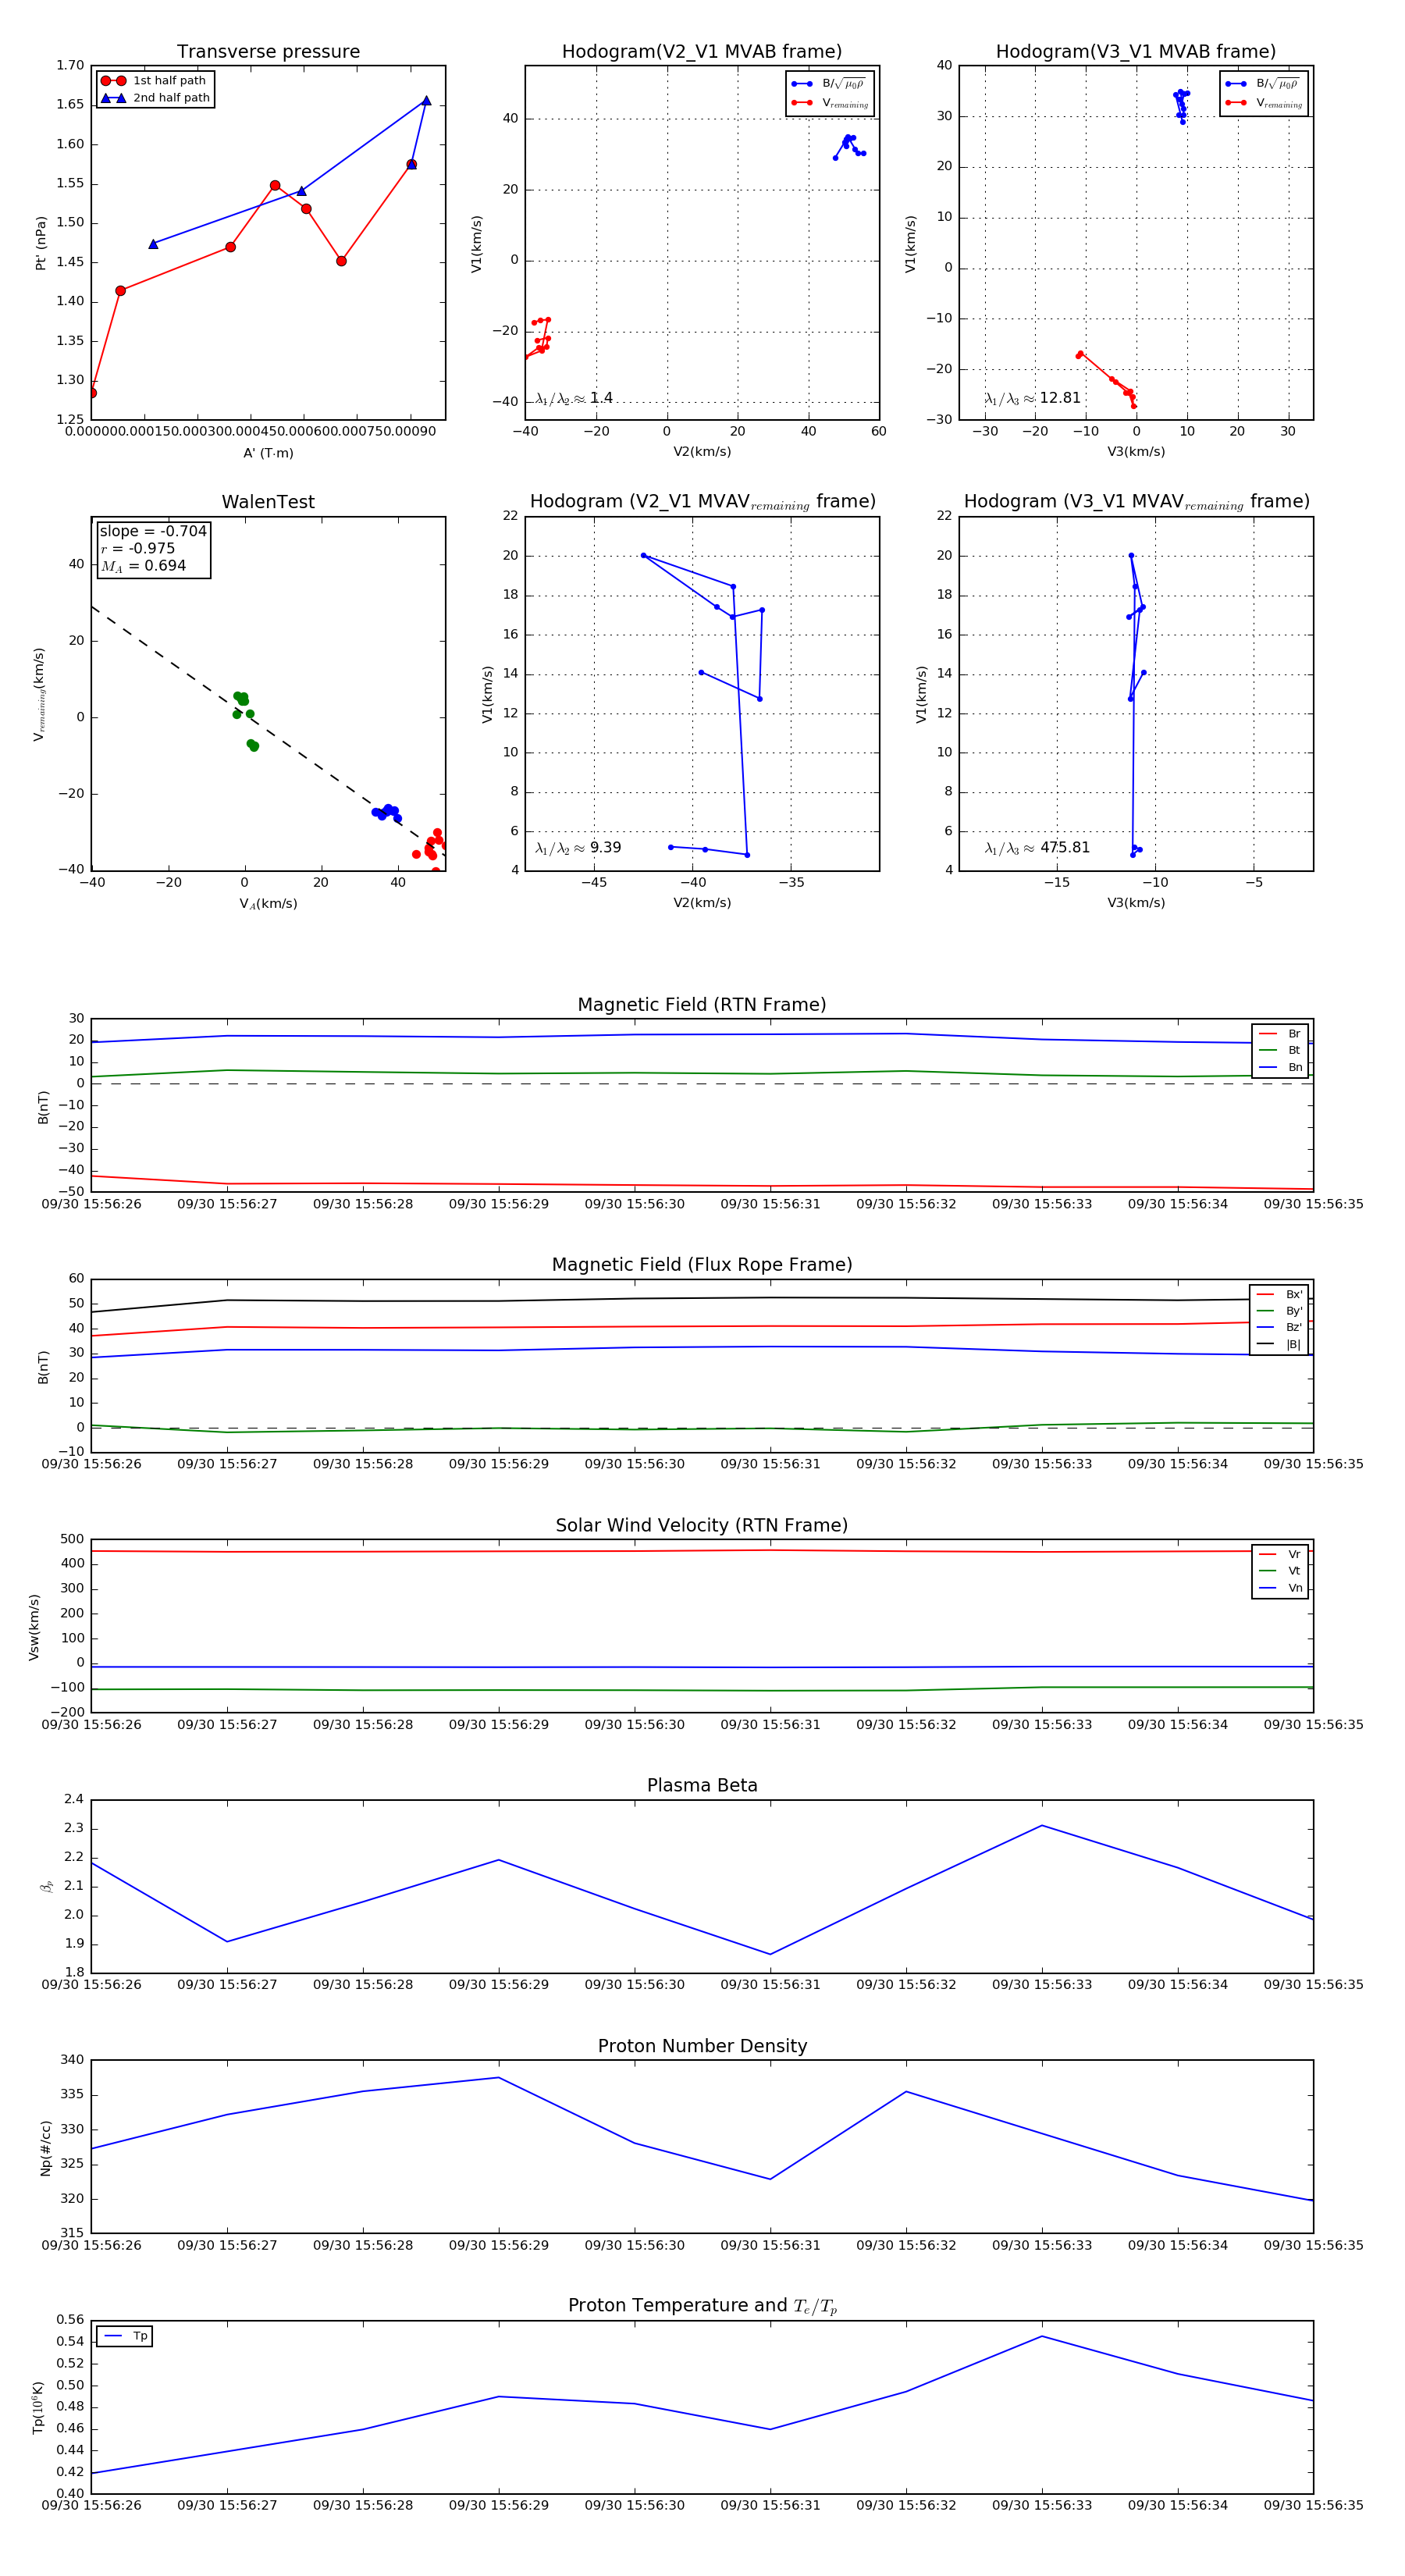This screenshot has height=2576, width=1405.
Task: Click the "09/30 15:56:28" tick below Solar Wind Velocity plot
Action: tap(363, 1725)
